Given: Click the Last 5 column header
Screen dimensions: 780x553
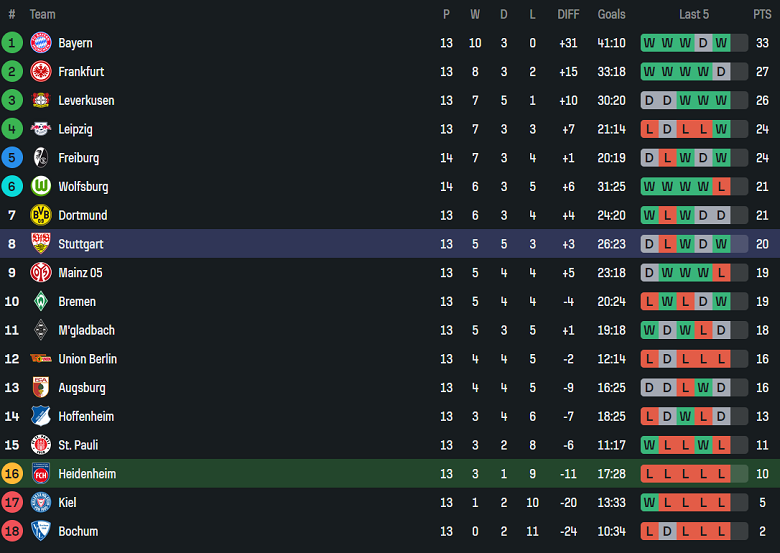Looking at the screenshot, I should pos(694,14).
